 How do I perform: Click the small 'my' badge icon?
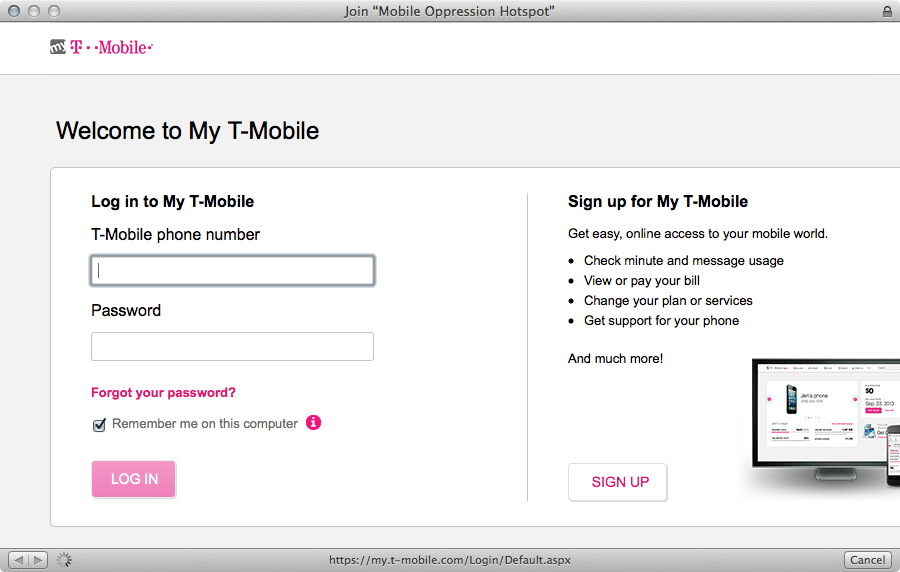coord(58,47)
